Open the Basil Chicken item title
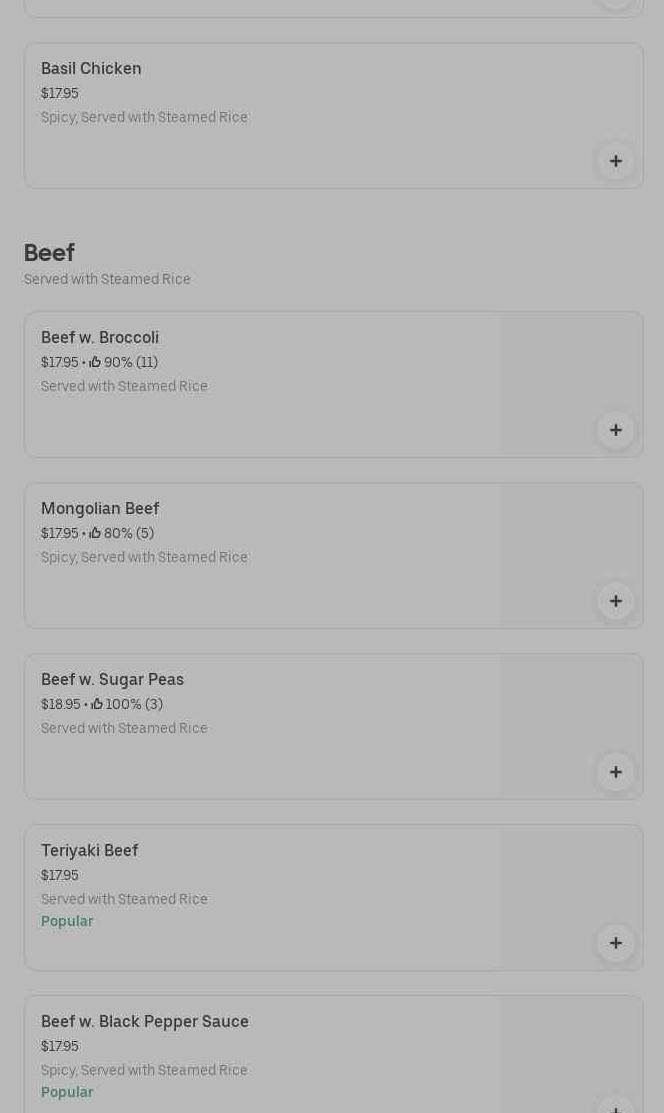The height and width of the screenshot is (1113, 664). pyautogui.click(x=91, y=68)
